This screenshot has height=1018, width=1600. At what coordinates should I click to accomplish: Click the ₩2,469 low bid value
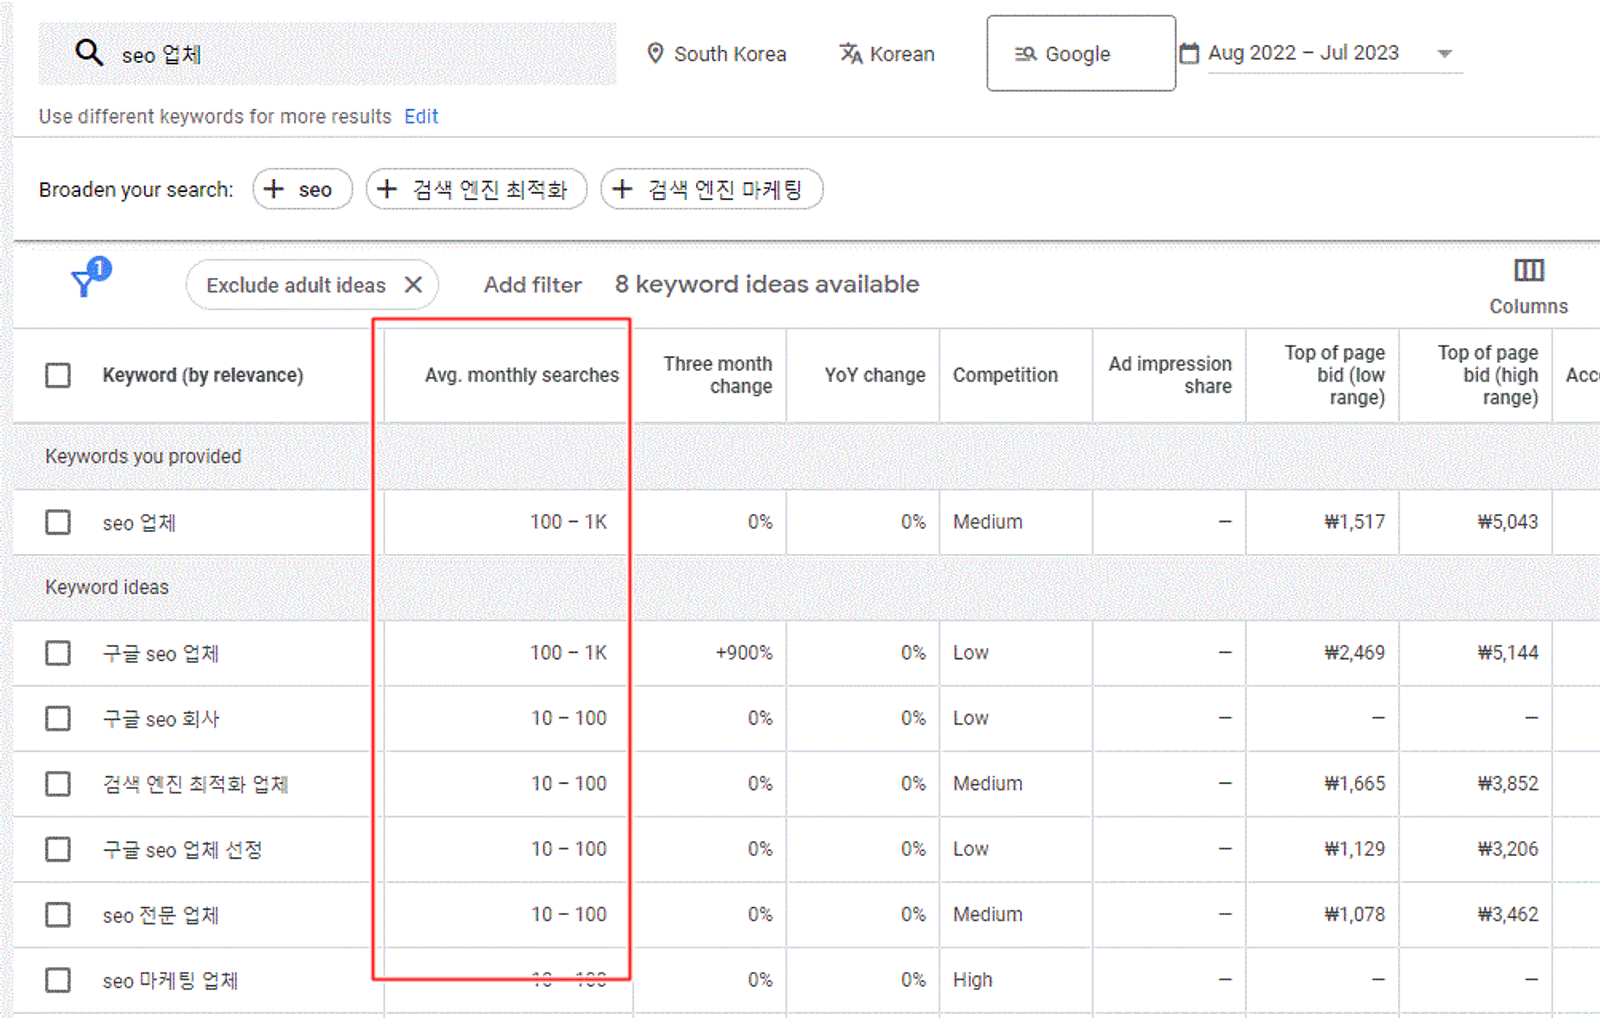[x=1355, y=653]
